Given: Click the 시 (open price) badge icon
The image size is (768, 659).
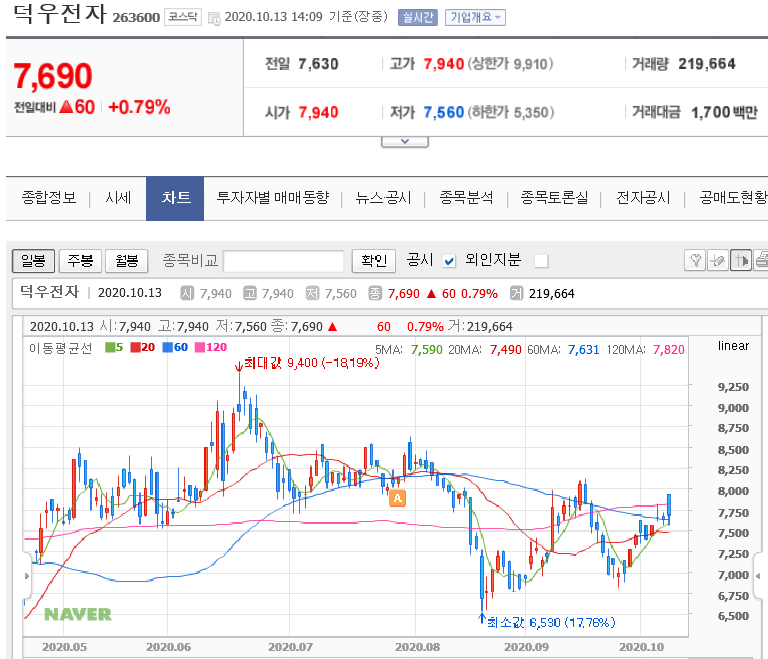Looking at the screenshot, I should tap(187, 293).
